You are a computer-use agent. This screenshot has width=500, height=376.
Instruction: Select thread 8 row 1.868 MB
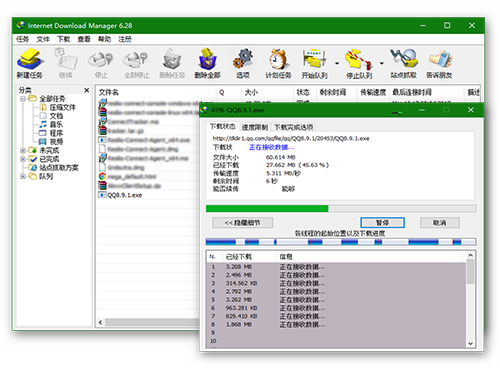[x=336, y=324]
